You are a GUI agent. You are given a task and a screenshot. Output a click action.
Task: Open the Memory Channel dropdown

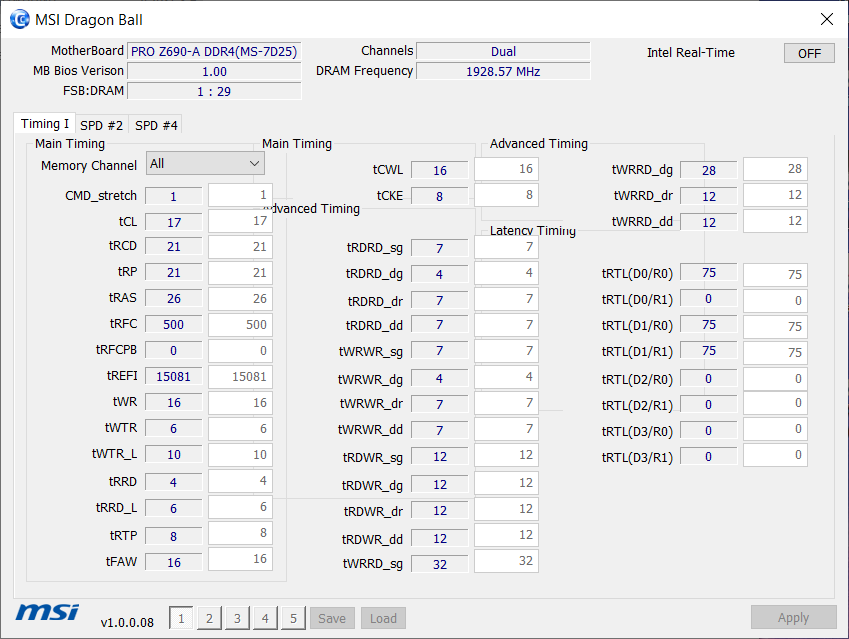205,164
